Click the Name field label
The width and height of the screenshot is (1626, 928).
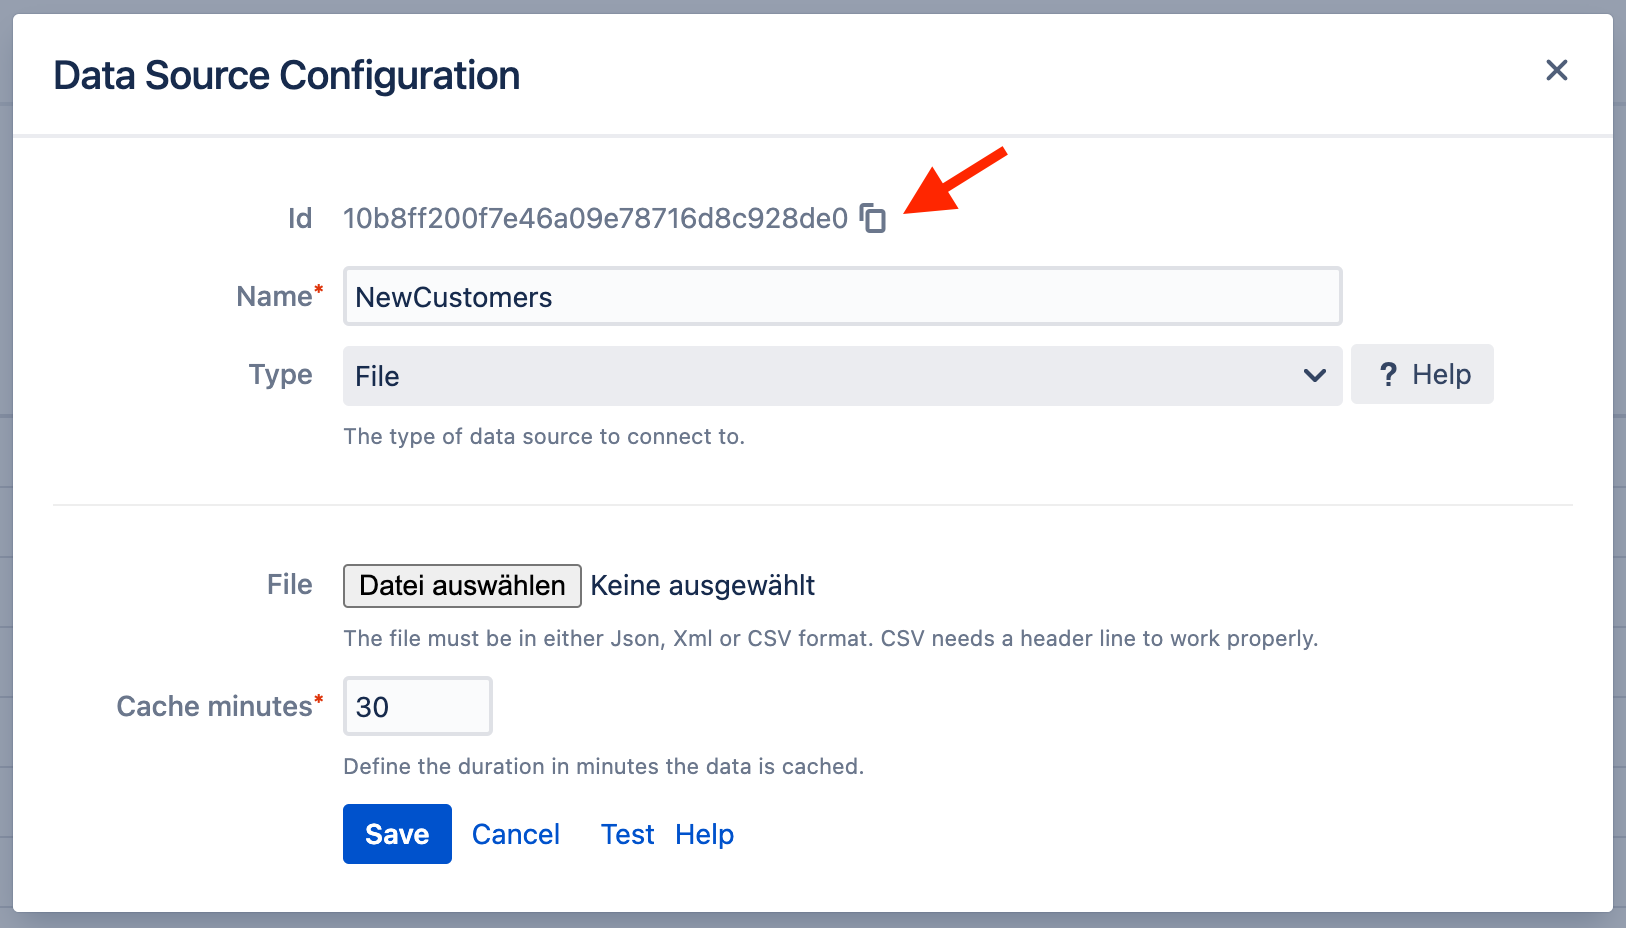tap(274, 297)
